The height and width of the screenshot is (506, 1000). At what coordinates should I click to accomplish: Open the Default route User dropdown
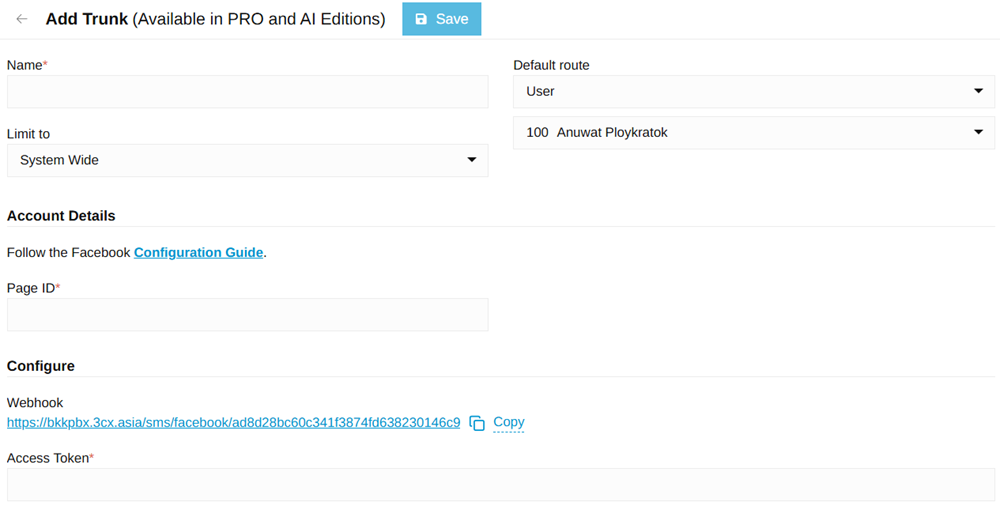click(x=754, y=91)
